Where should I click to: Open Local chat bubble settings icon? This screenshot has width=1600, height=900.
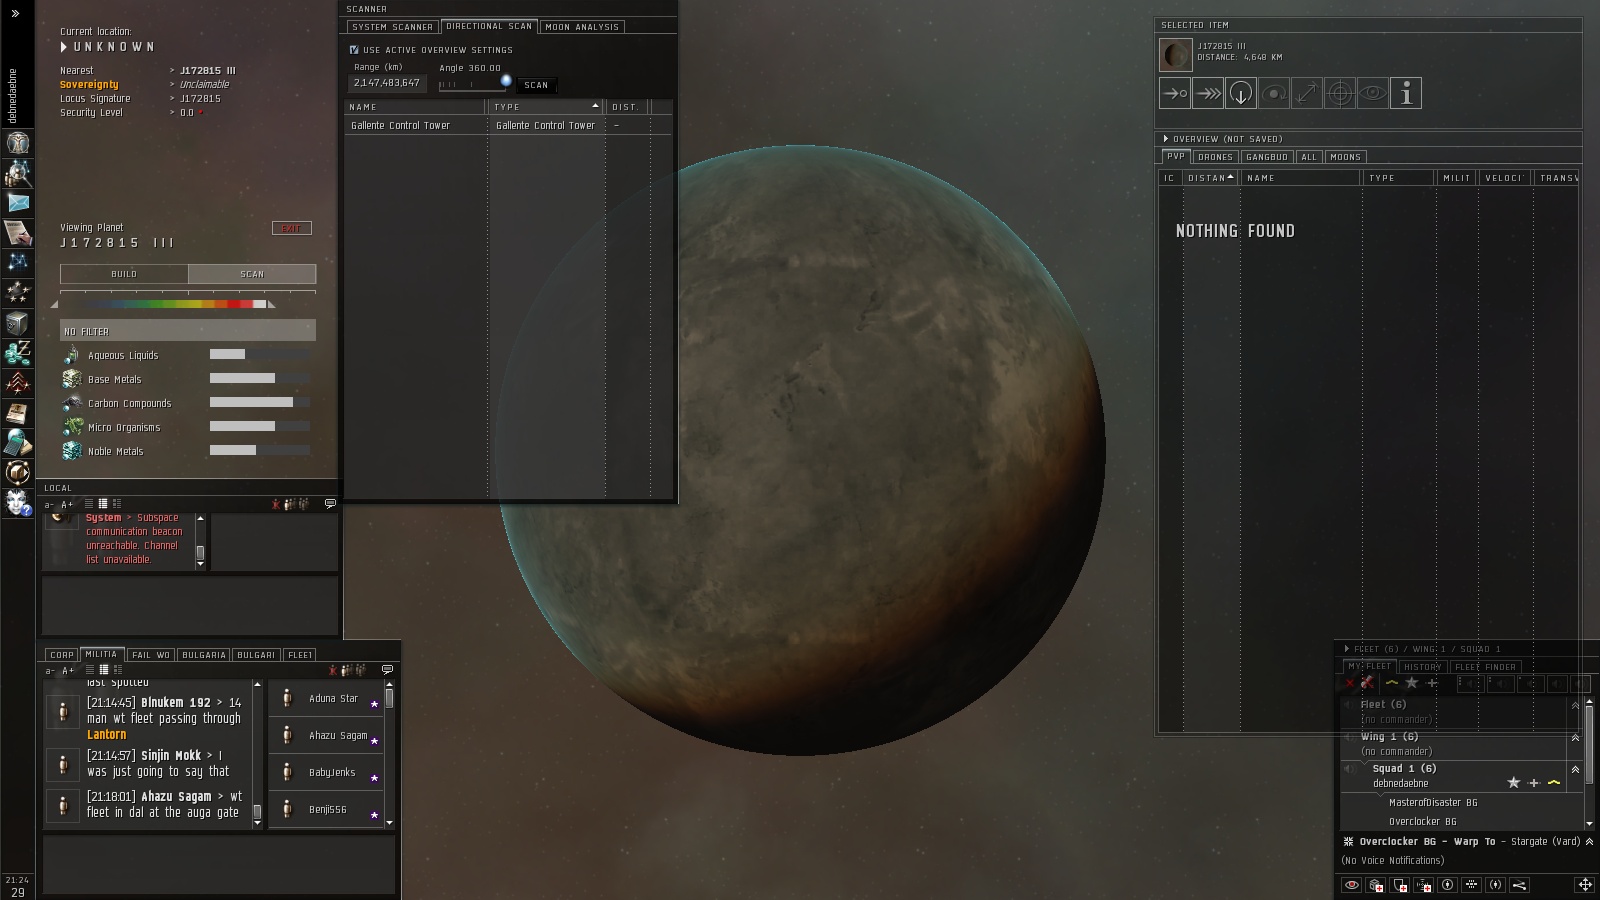330,504
